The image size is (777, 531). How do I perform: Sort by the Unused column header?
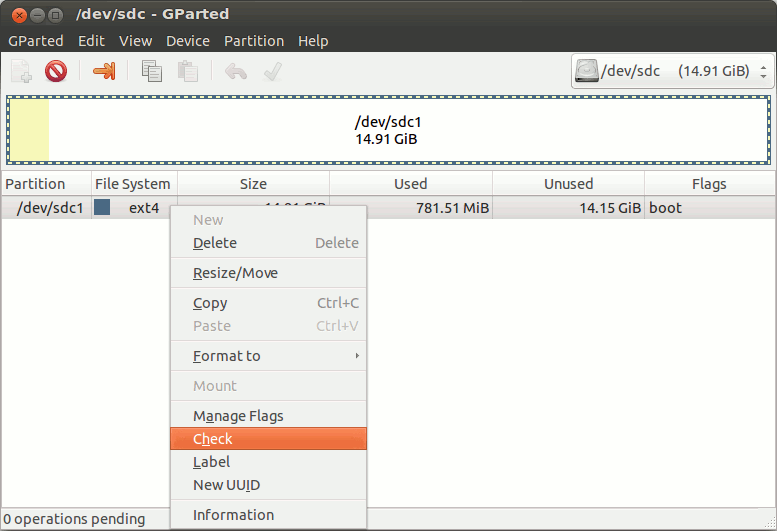pos(568,184)
